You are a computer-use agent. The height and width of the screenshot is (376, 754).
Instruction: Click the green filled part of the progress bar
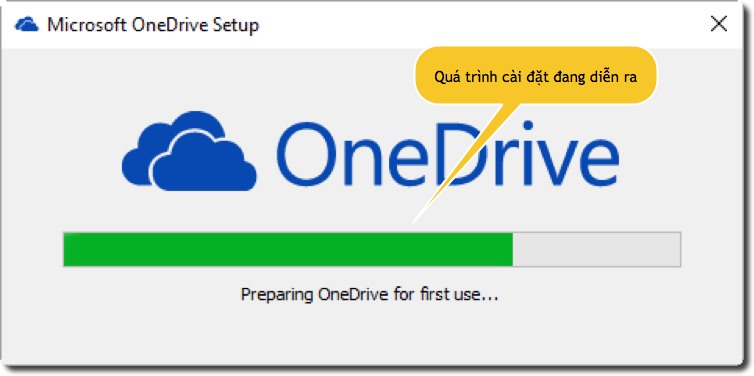(288, 249)
